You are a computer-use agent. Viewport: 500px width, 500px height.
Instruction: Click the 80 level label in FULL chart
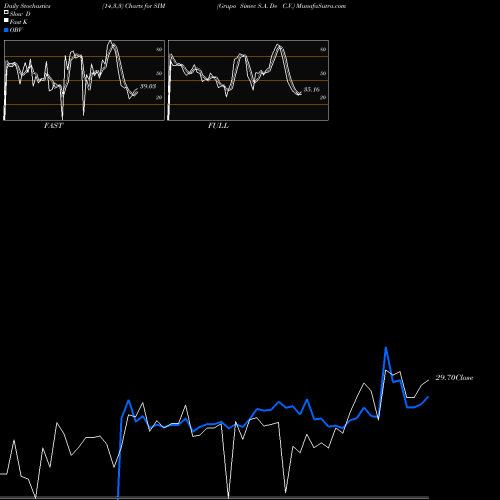click(323, 49)
